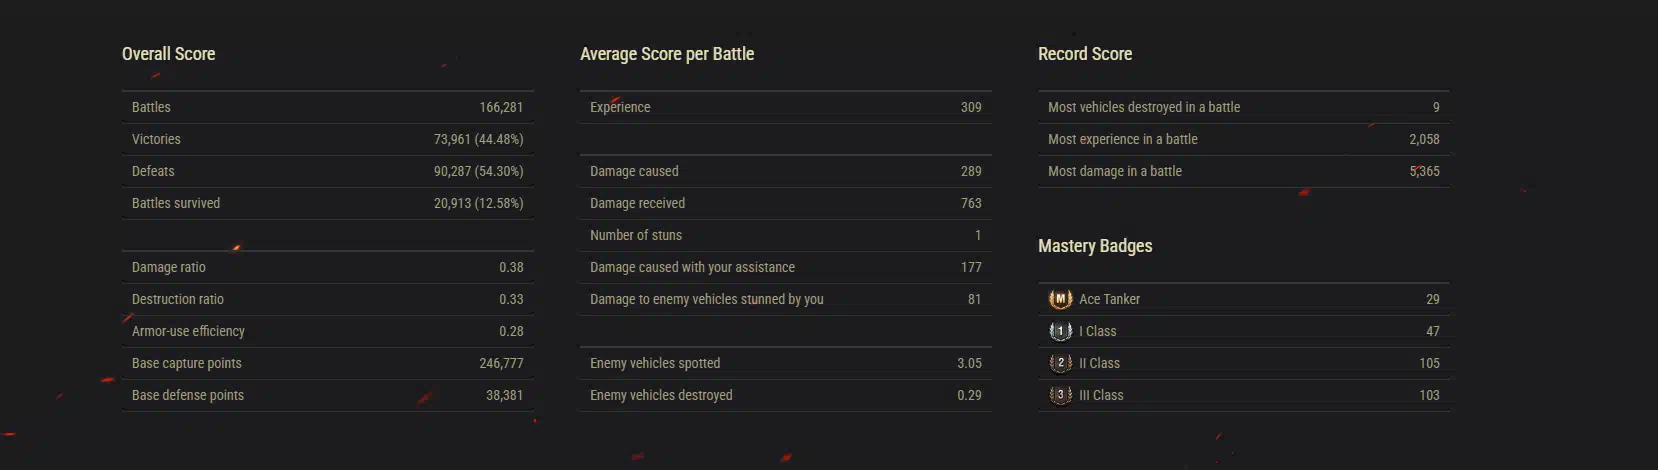This screenshot has width=1658, height=470.
Task: Click the Defeats statistic row
Action: pos(328,171)
